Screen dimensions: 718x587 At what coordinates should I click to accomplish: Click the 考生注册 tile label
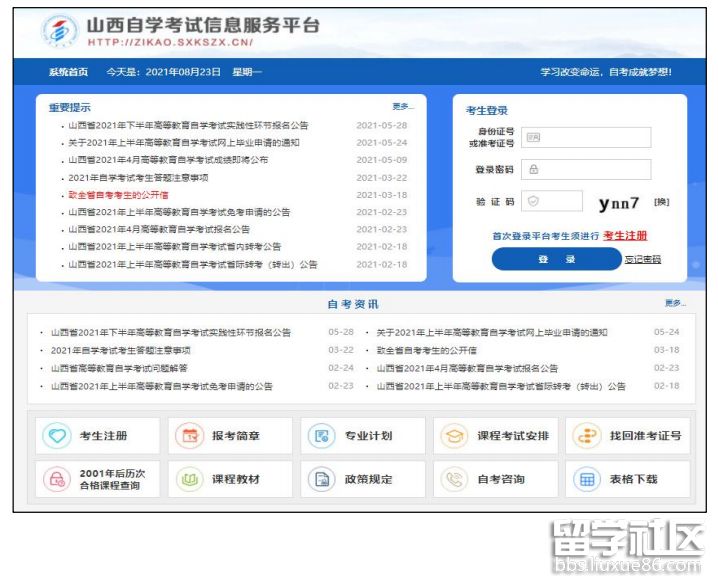(x=103, y=435)
